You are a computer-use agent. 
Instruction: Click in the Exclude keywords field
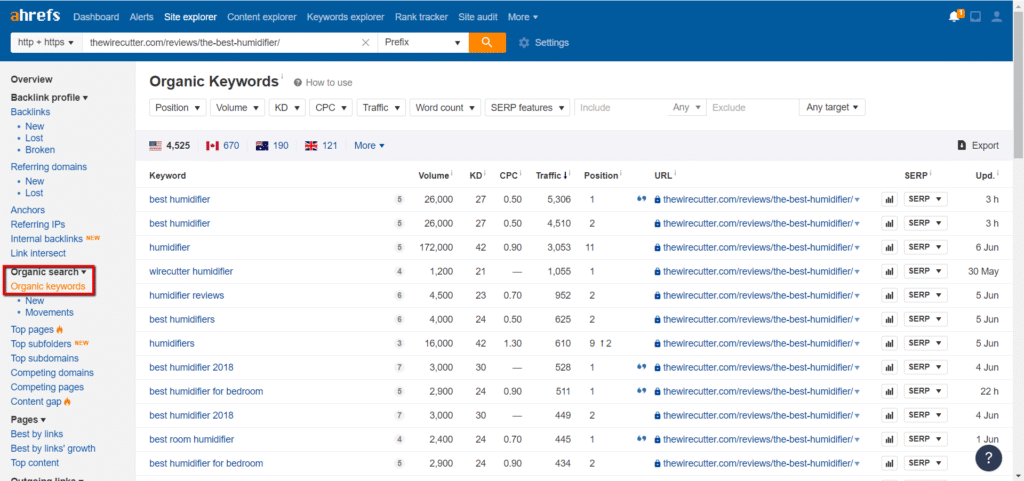752,108
